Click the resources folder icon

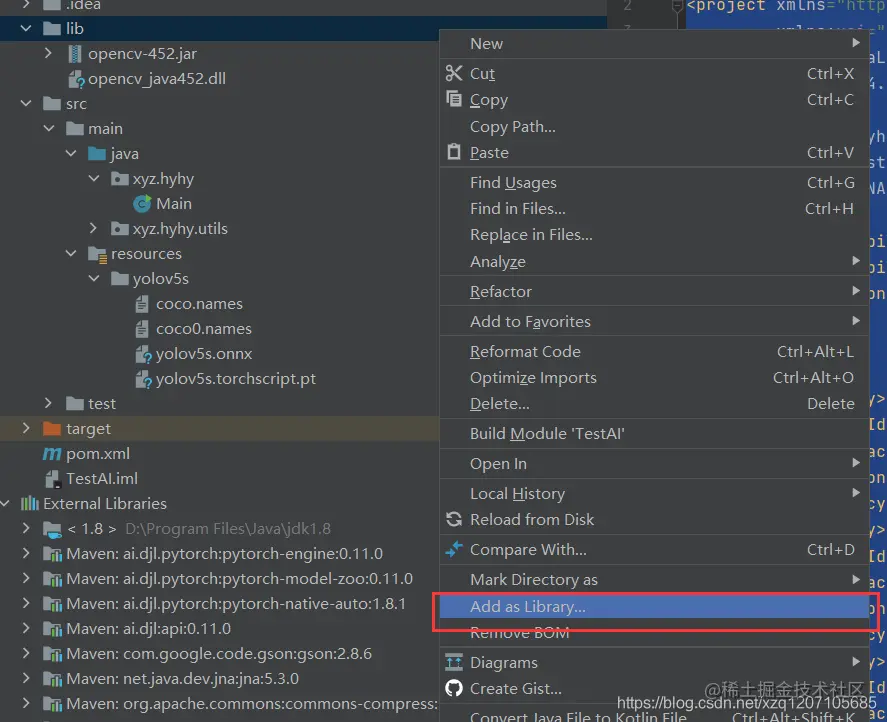[97, 254]
